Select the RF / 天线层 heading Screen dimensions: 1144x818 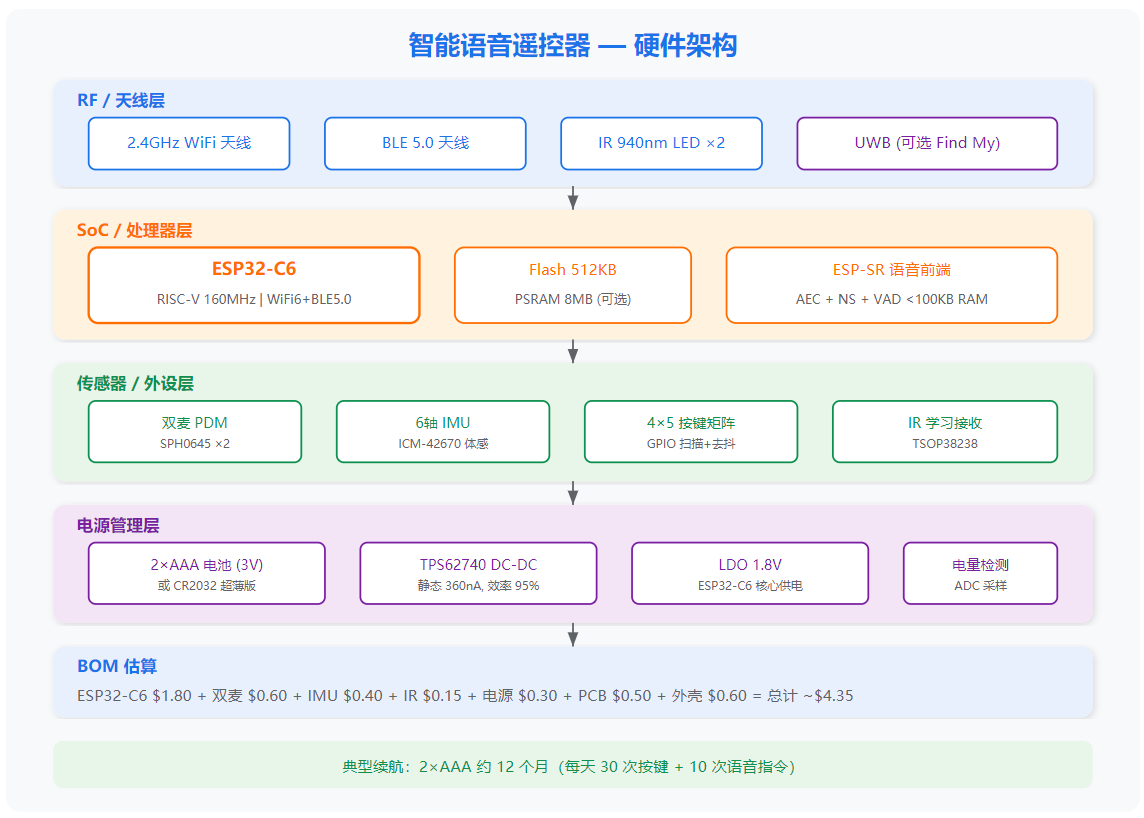[x=121, y=100]
